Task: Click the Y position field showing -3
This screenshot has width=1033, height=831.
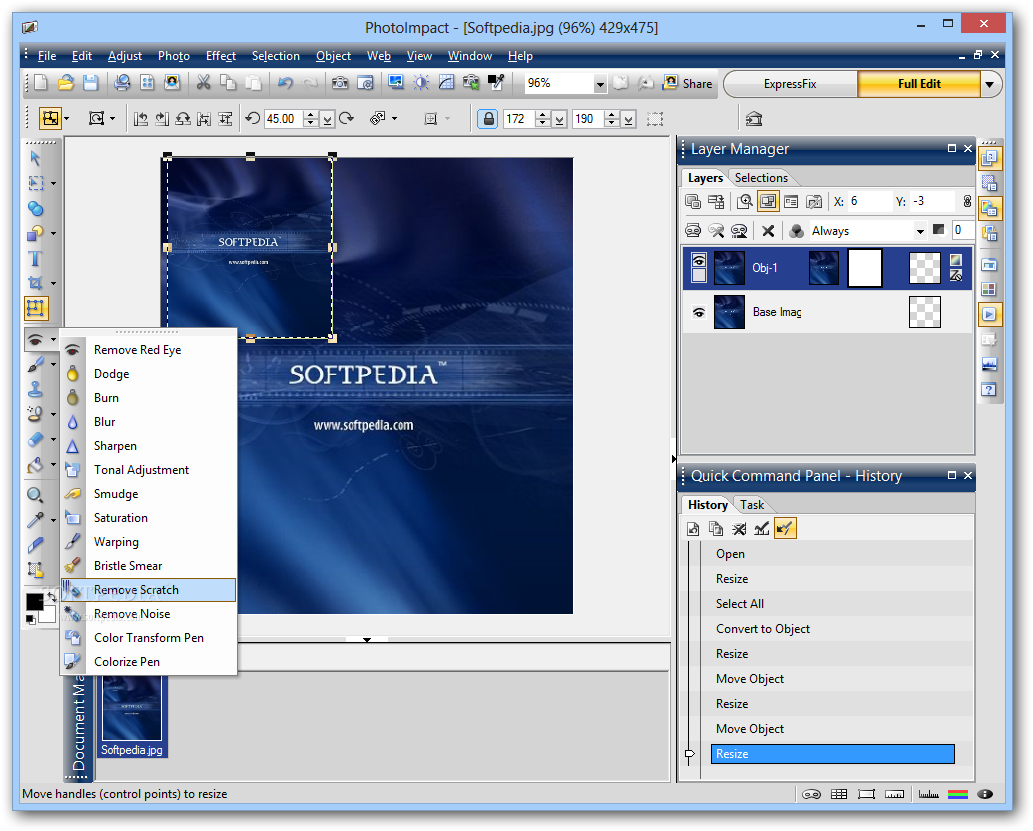Action: click(x=932, y=201)
